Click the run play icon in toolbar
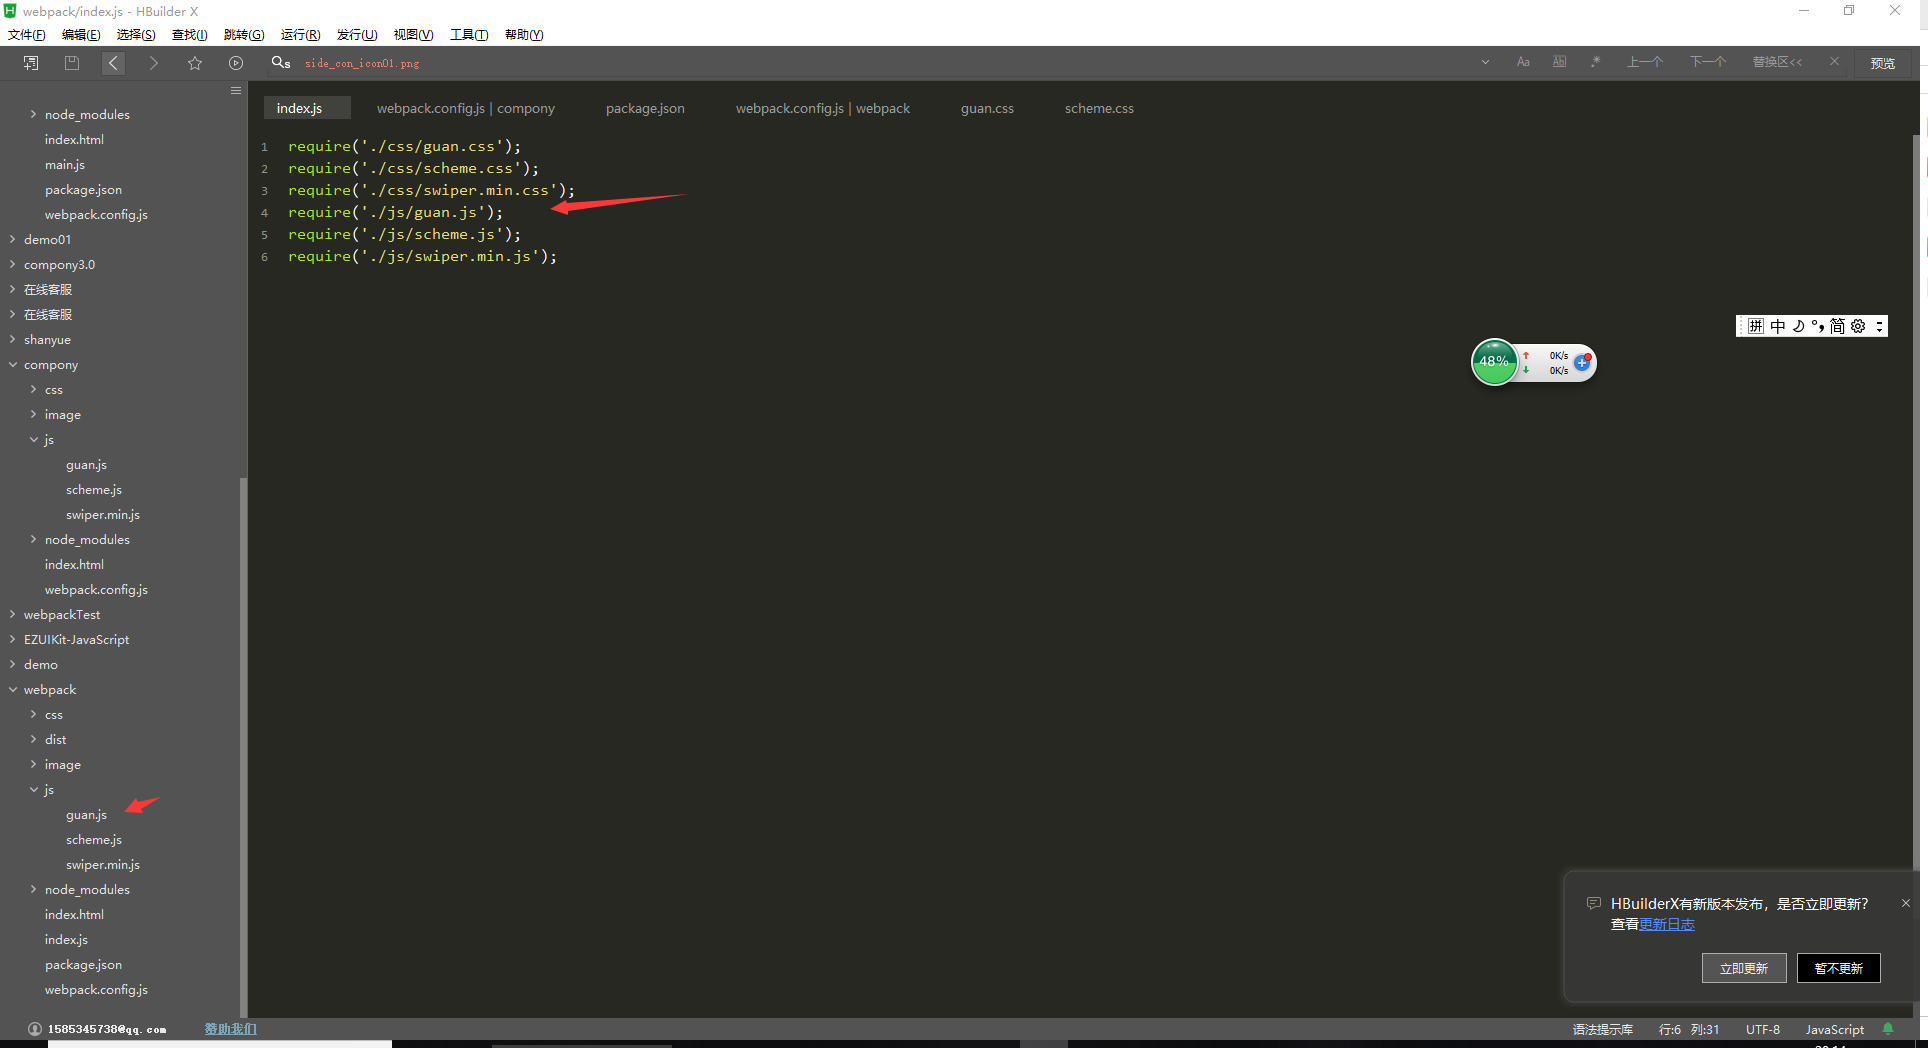This screenshot has width=1928, height=1048. [x=236, y=63]
